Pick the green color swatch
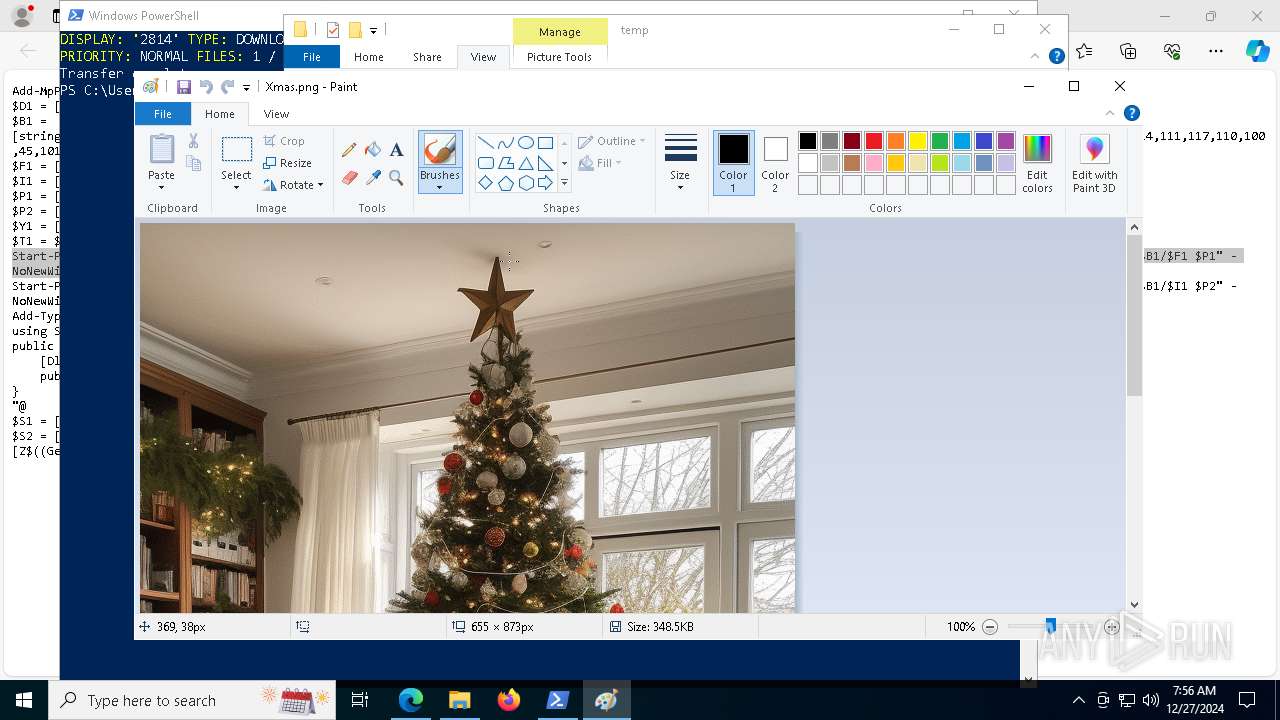Image resolution: width=1280 pixels, height=720 pixels. [940, 141]
